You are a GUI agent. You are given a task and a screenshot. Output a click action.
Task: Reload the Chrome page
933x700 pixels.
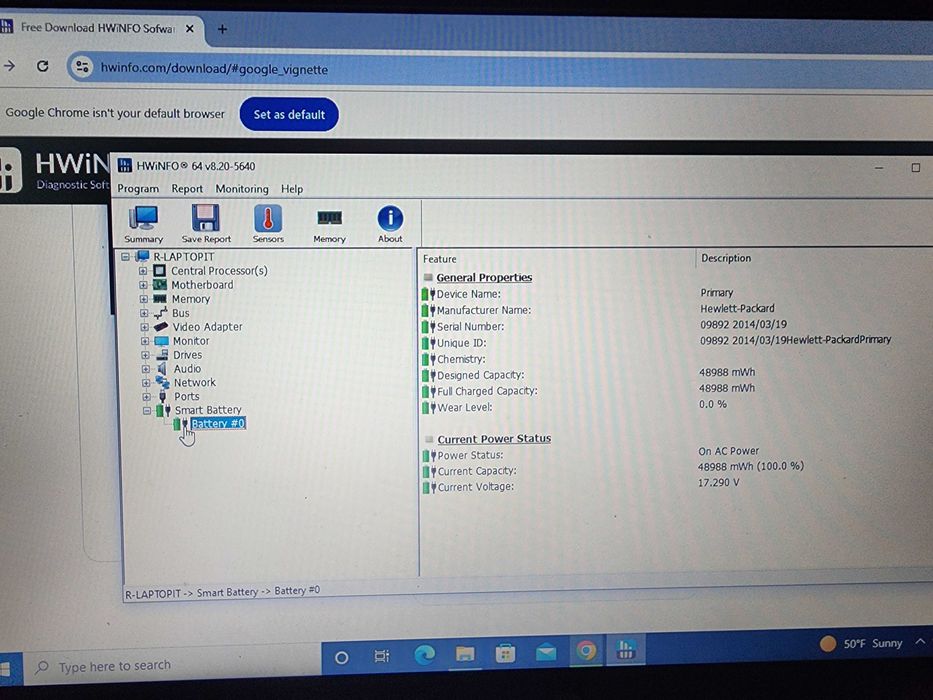pyautogui.click(x=42, y=66)
